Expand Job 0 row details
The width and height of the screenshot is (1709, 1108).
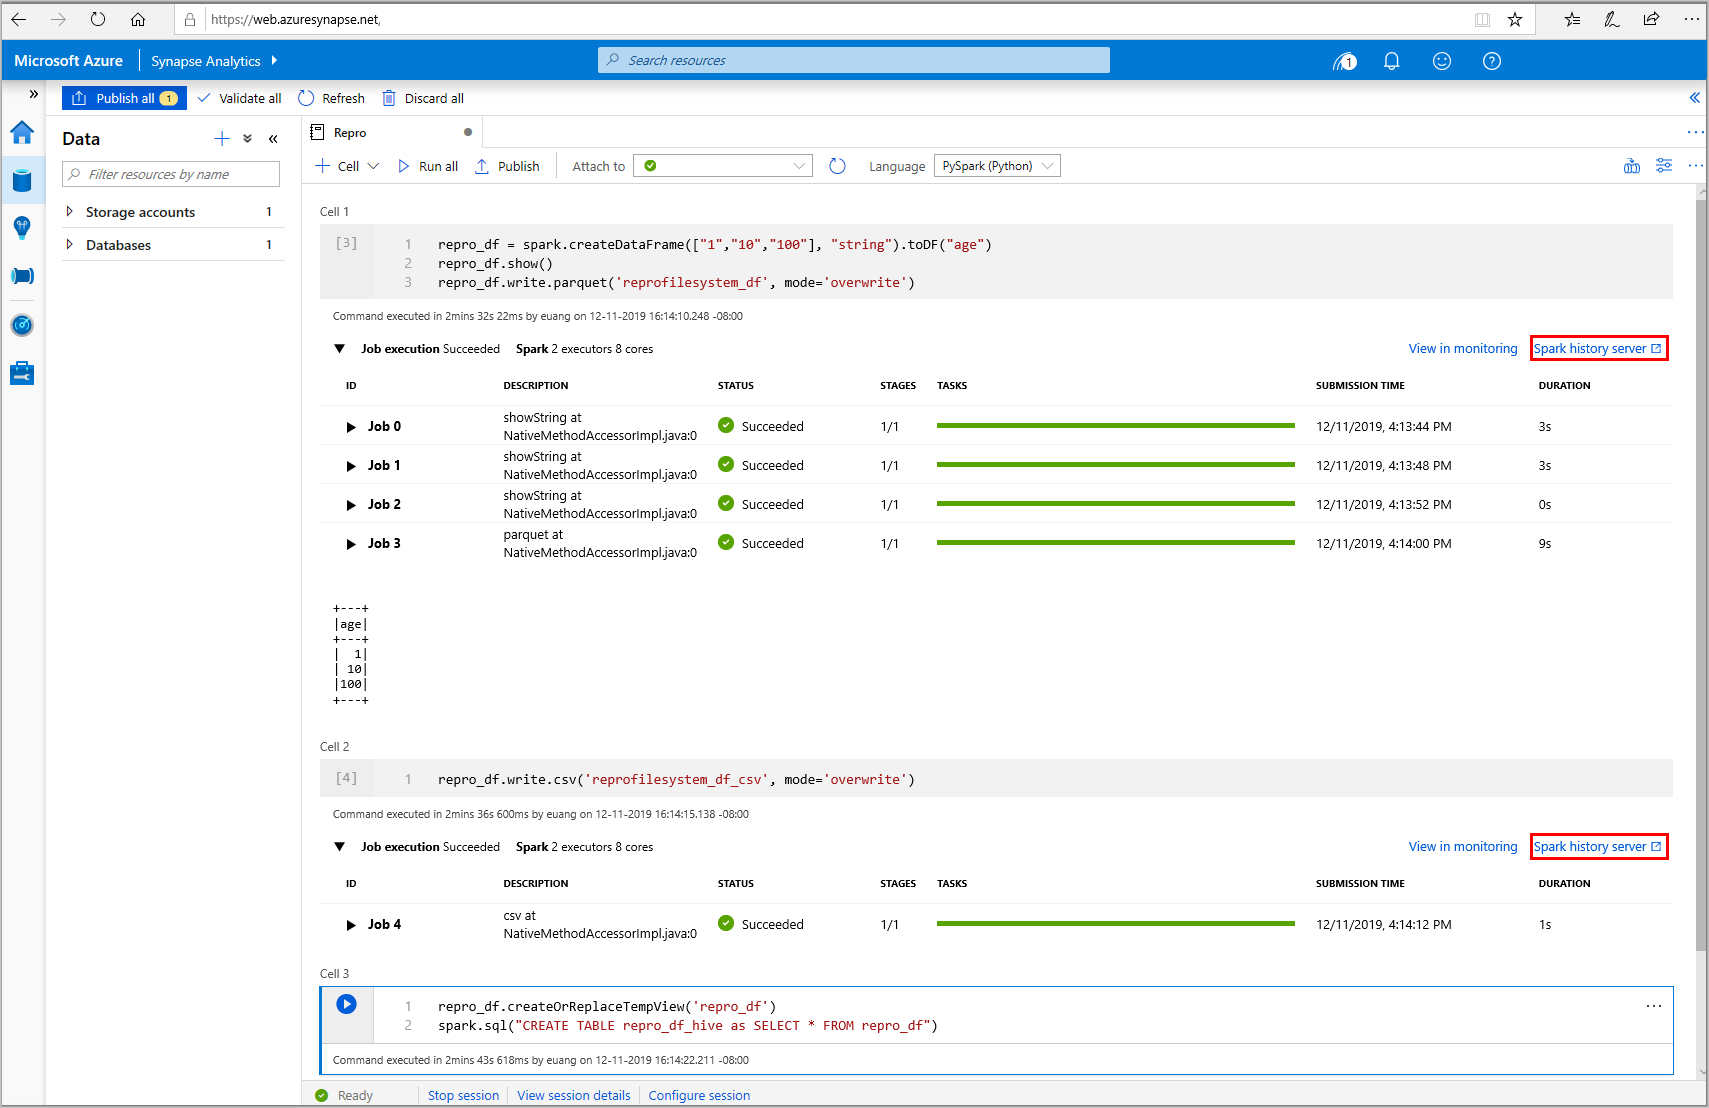coord(351,427)
